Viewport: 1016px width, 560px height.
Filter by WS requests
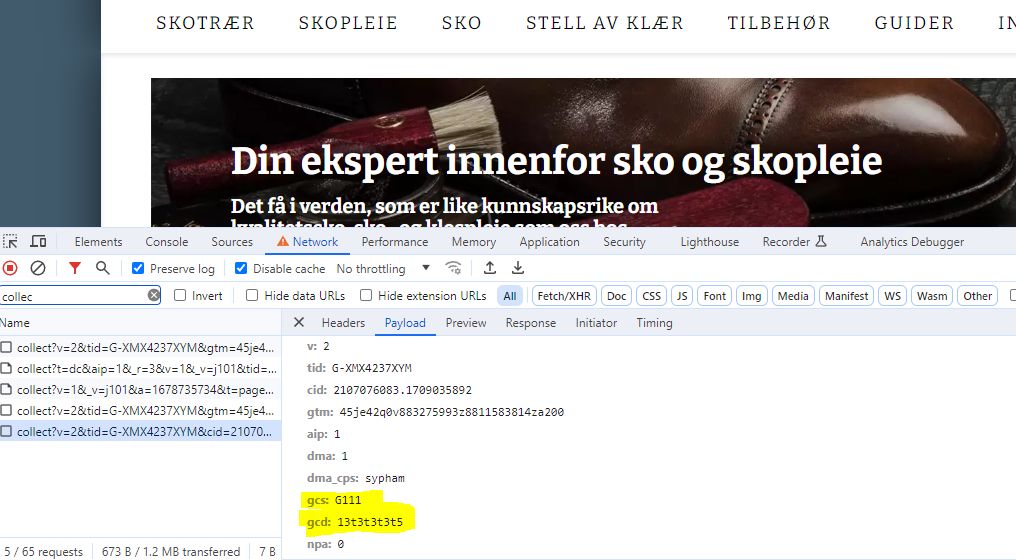(892, 296)
